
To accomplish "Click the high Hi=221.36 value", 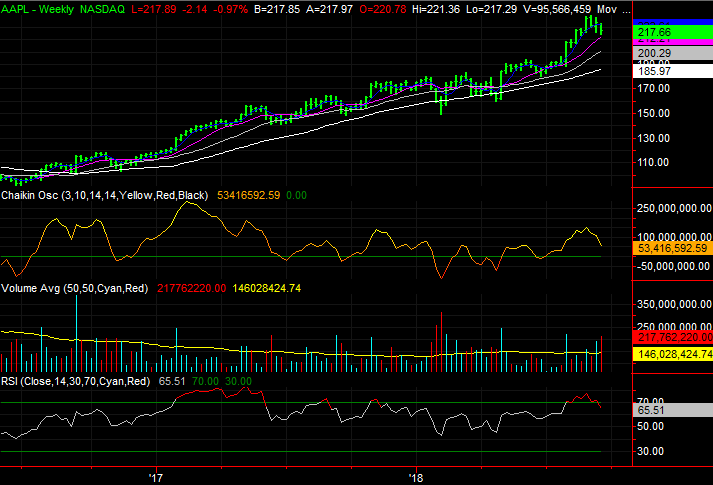I will click(x=436, y=9).
